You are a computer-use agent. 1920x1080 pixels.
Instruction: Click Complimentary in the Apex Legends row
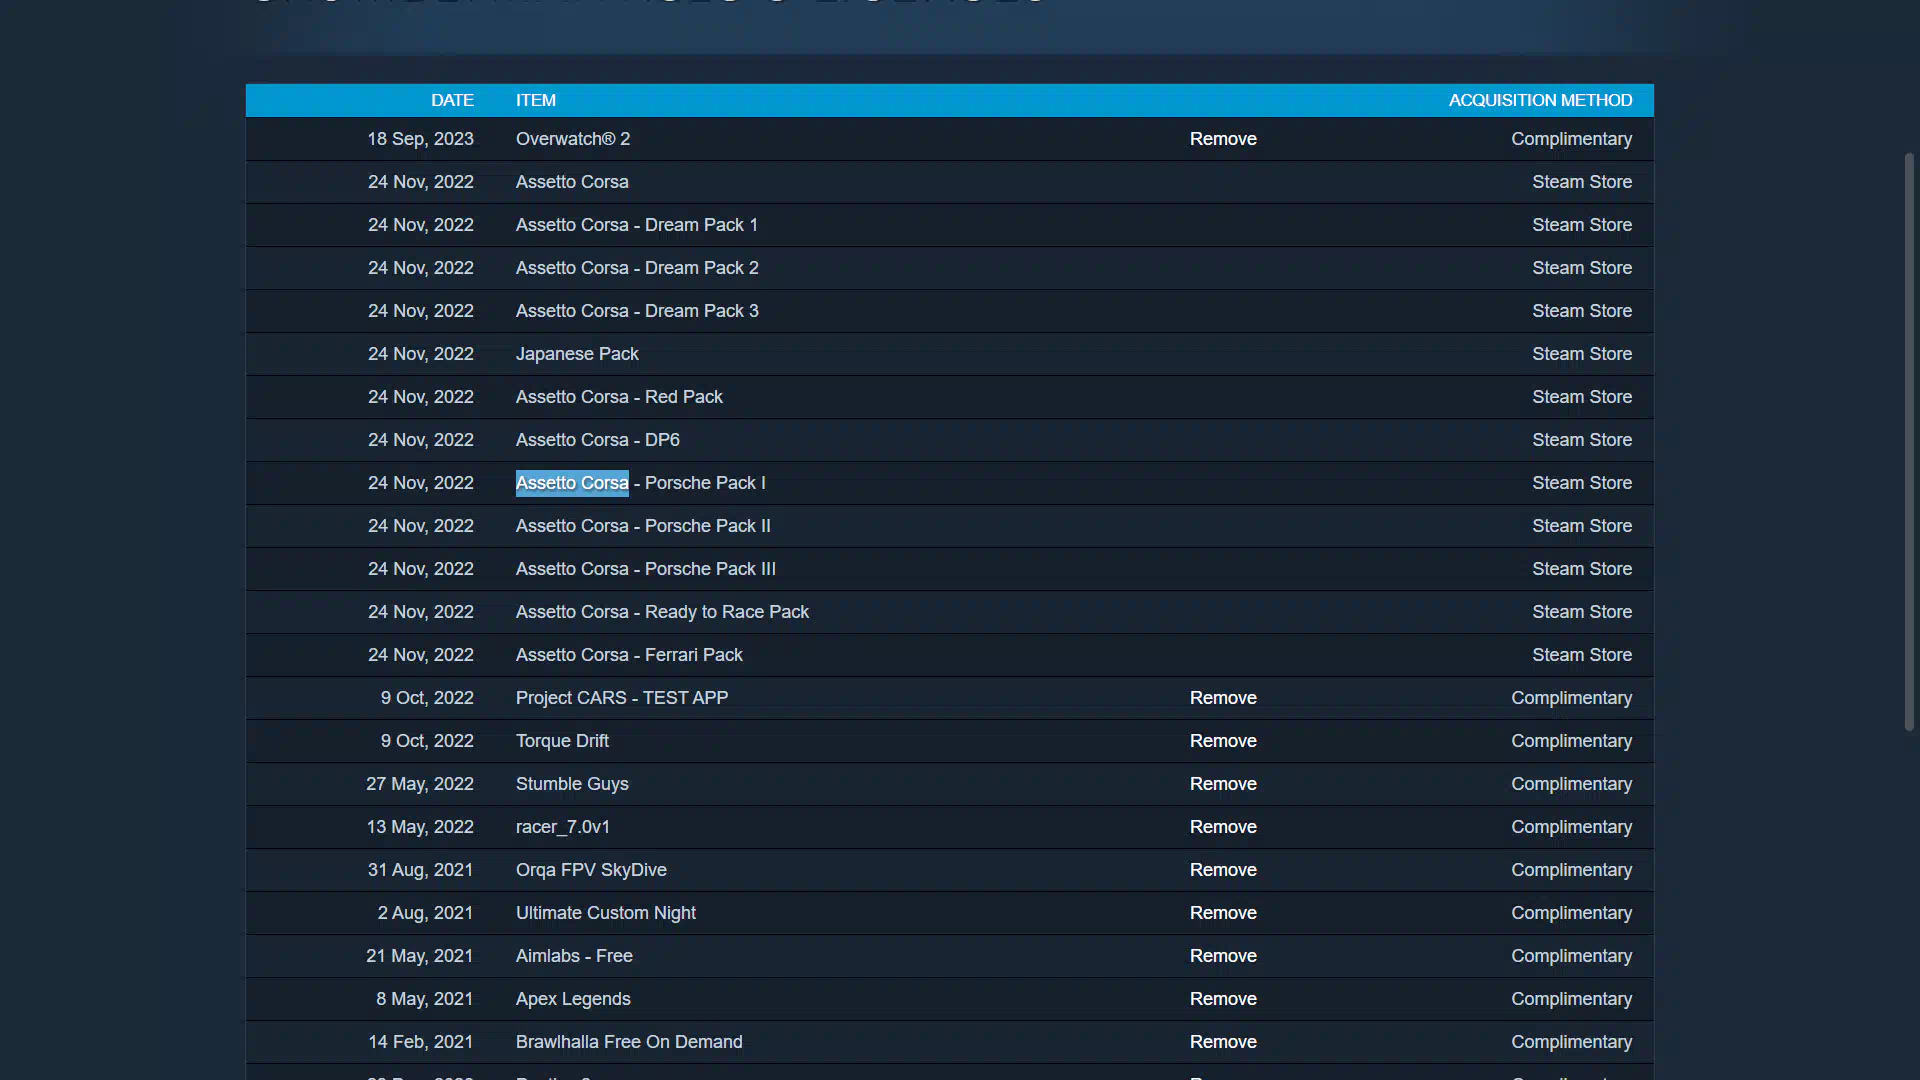click(x=1571, y=999)
